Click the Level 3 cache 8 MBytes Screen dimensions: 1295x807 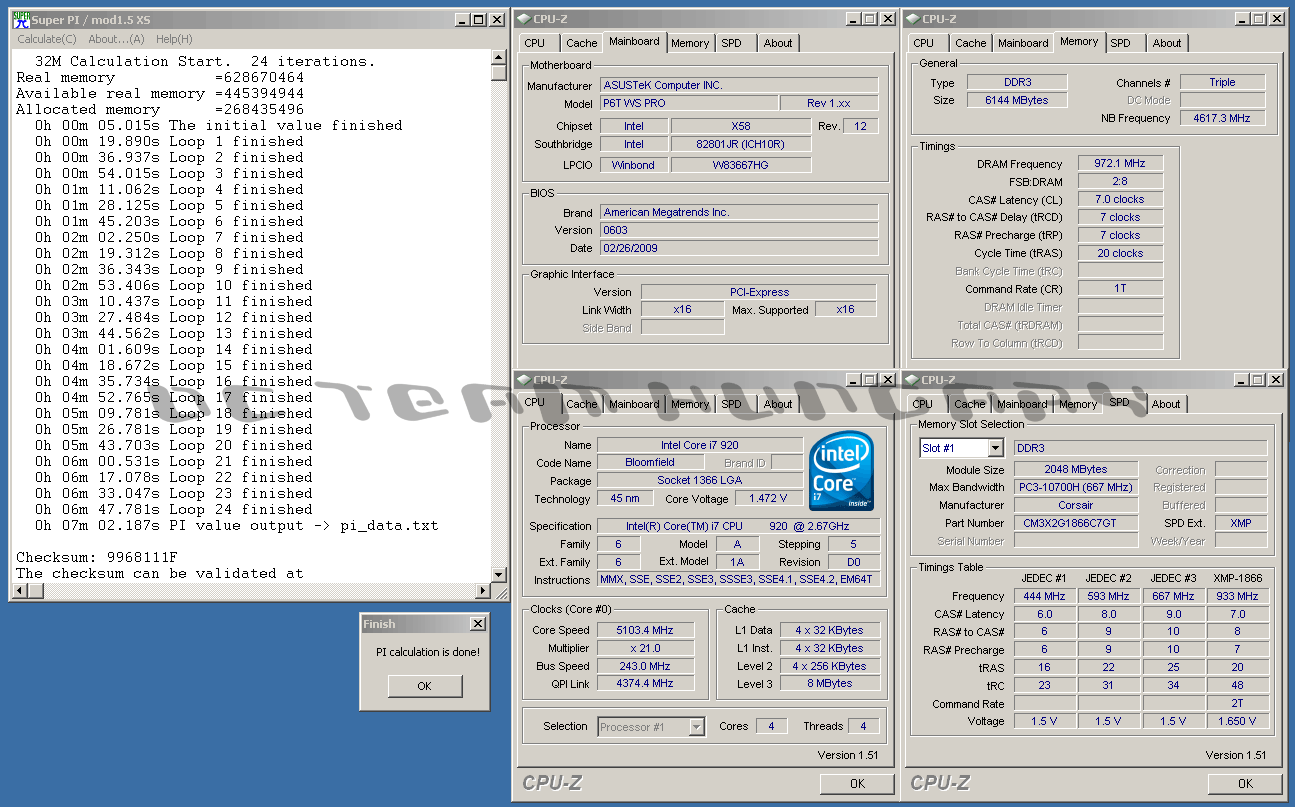point(830,684)
